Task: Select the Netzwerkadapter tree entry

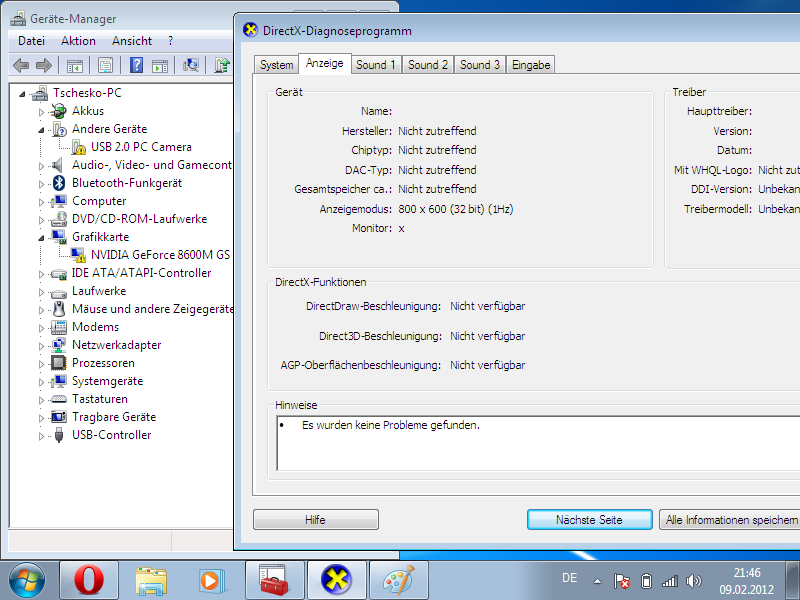Action: [117, 345]
